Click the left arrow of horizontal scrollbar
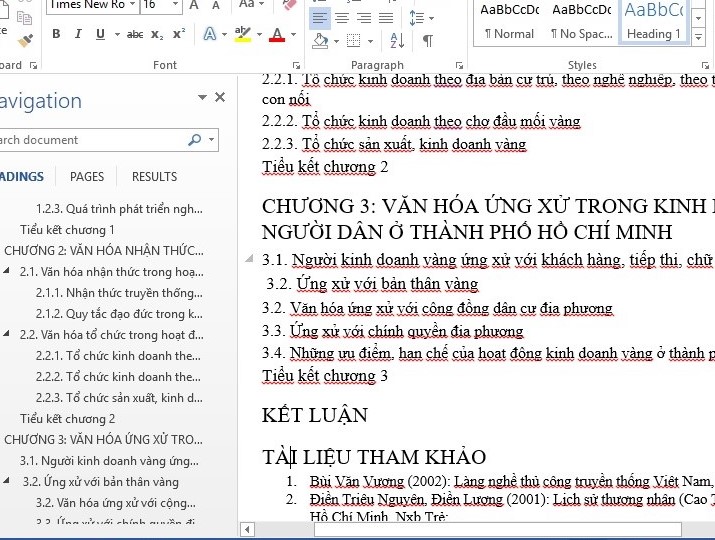 pyautogui.click(x=247, y=530)
